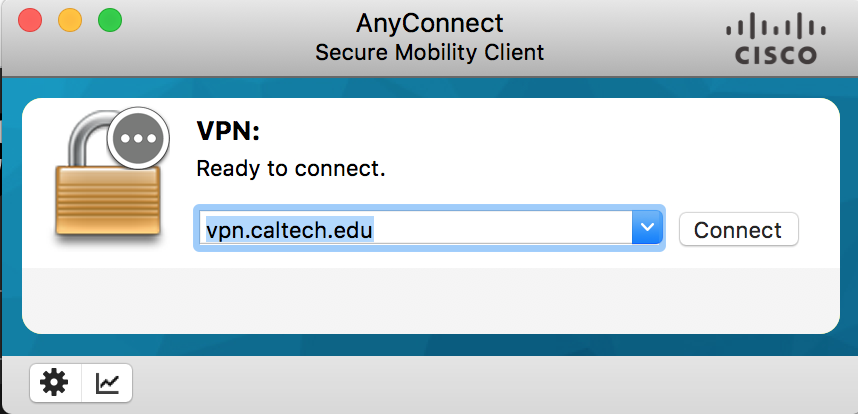858x414 pixels.
Task: Click the empty gray message area below server field
Action: pyautogui.click(x=430, y=298)
